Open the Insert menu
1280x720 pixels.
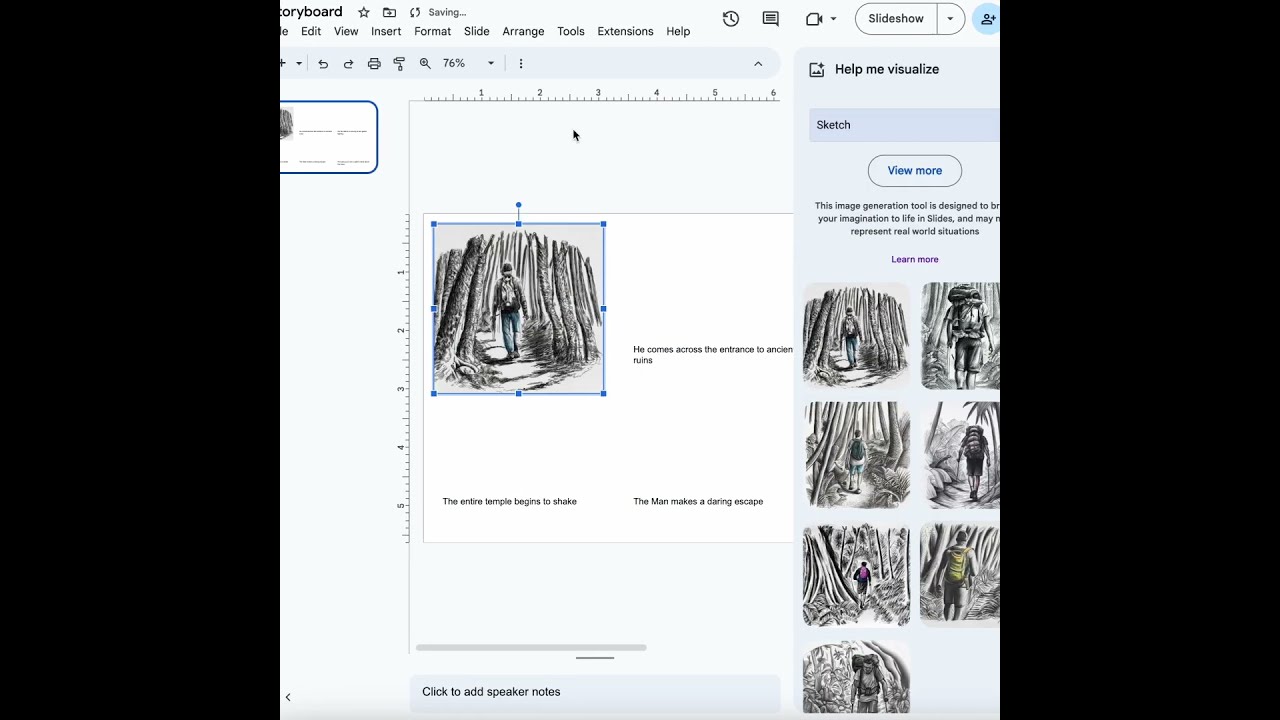386,31
